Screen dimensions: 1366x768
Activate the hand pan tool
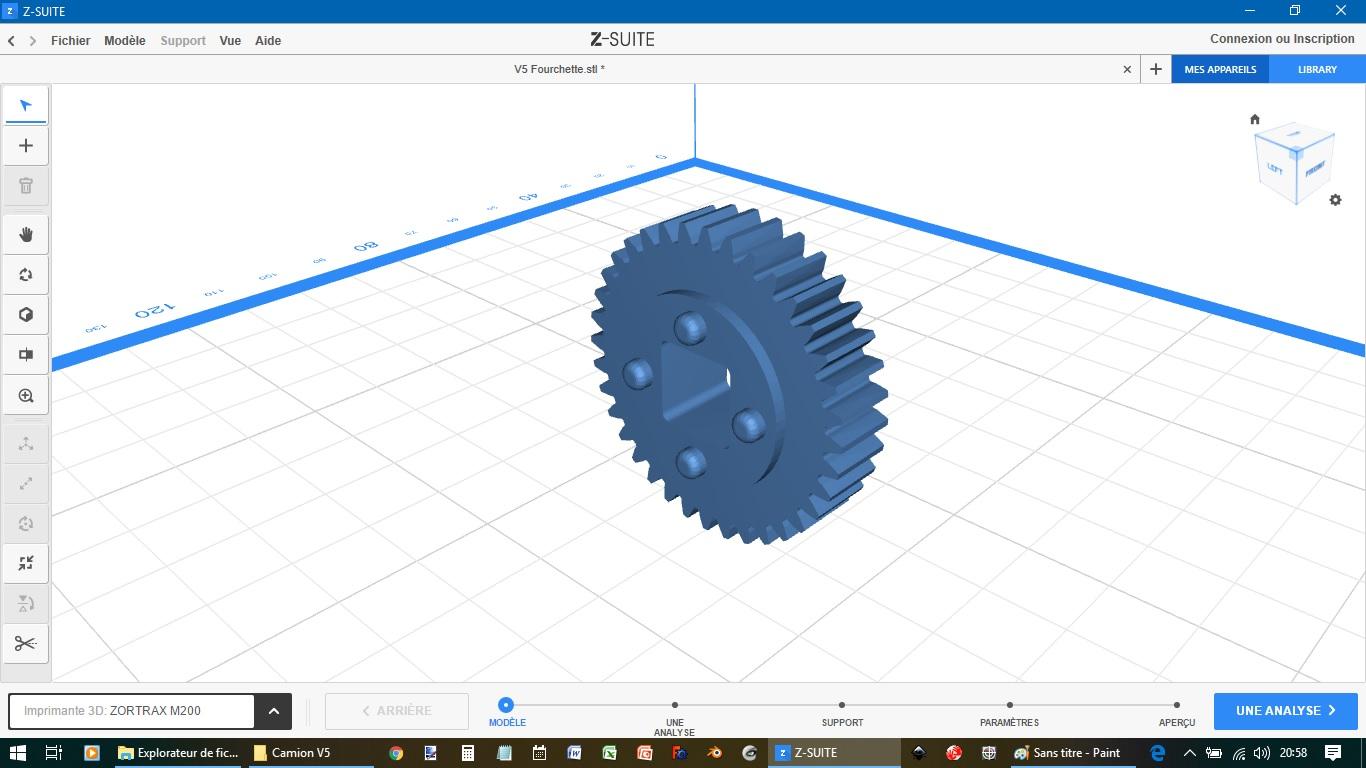click(26, 234)
